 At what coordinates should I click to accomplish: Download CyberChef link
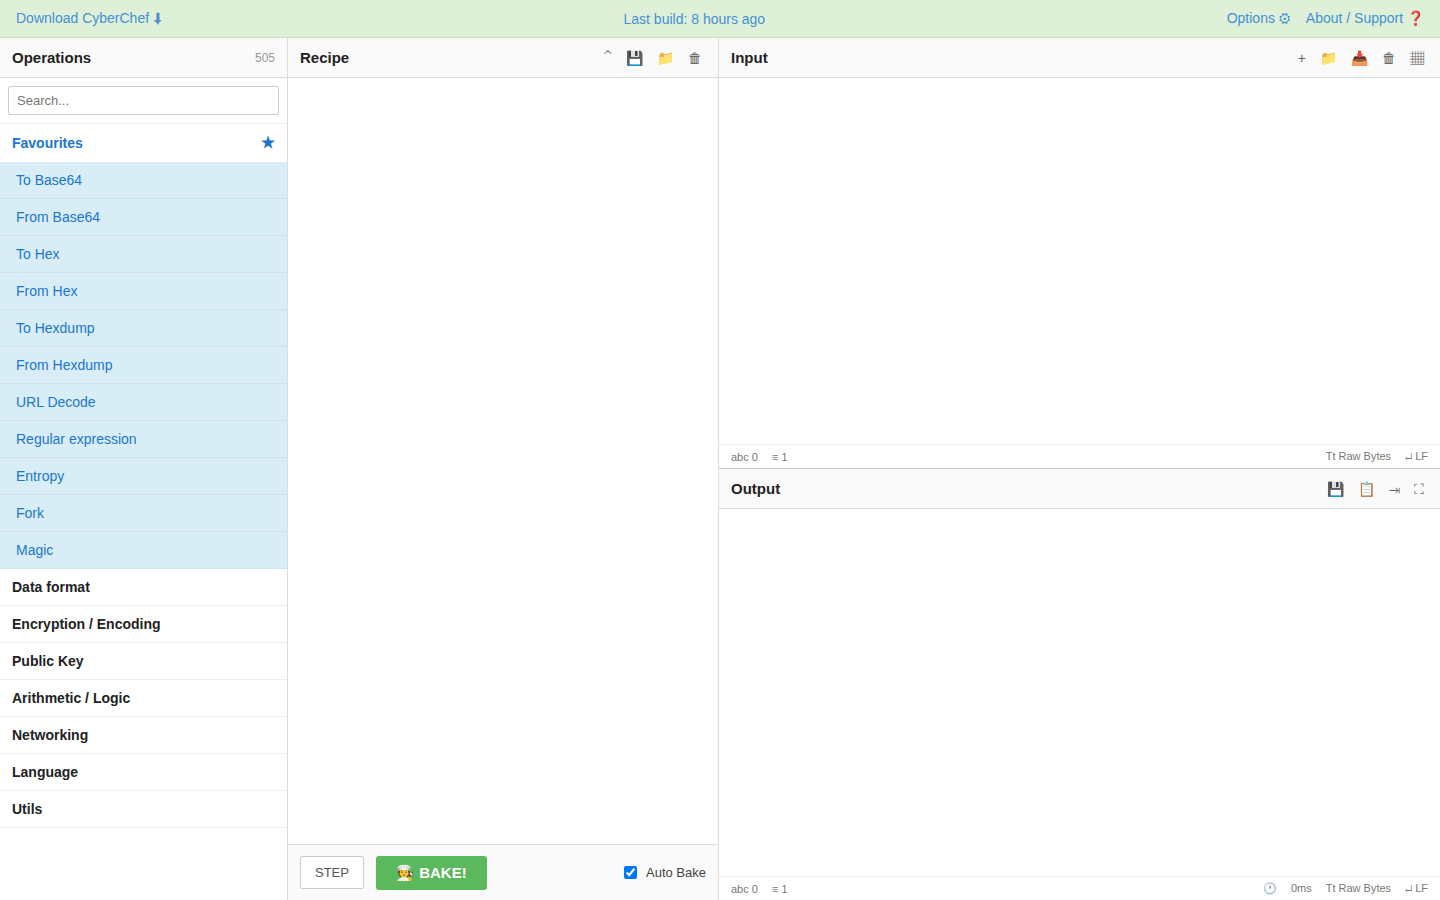click(x=89, y=18)
